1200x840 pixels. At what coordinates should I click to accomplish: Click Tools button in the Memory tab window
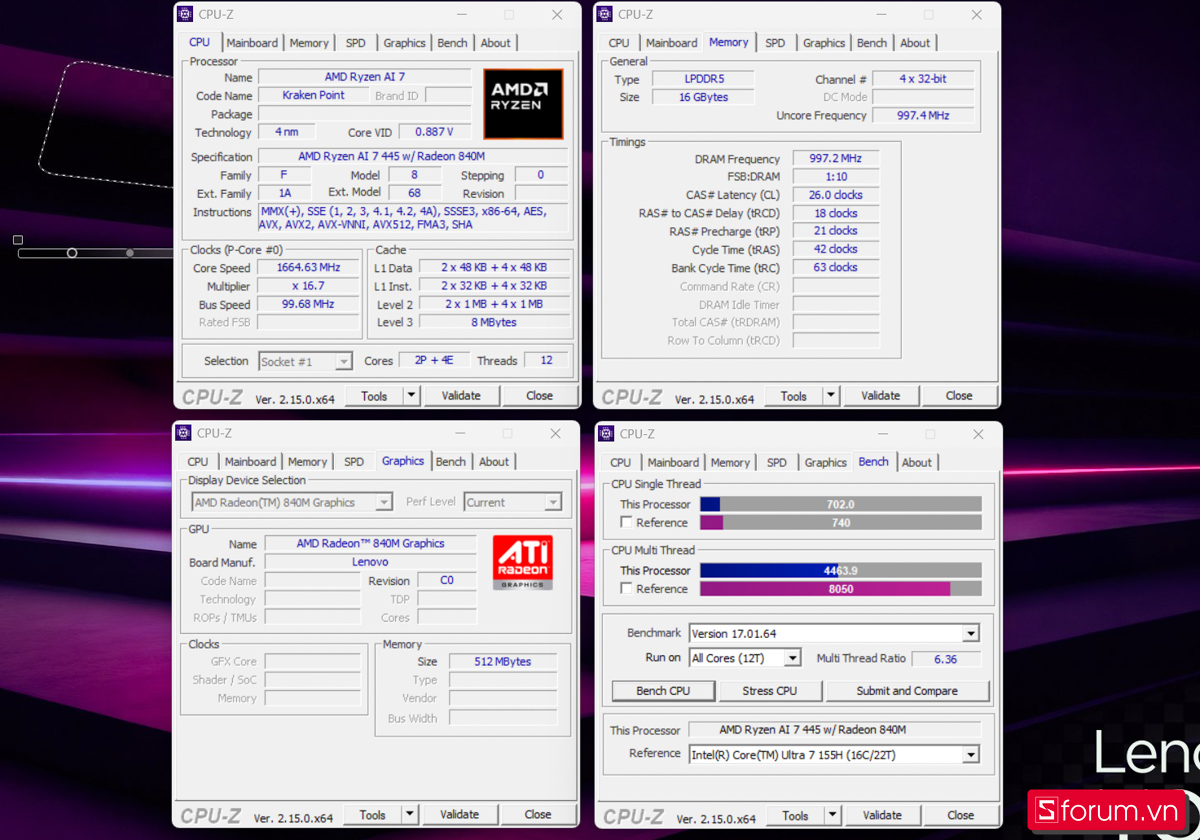(x=794, y=396)
